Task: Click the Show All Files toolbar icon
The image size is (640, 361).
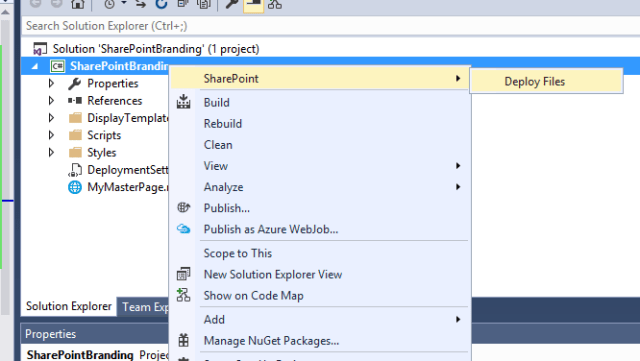Action: click(203, 4)
